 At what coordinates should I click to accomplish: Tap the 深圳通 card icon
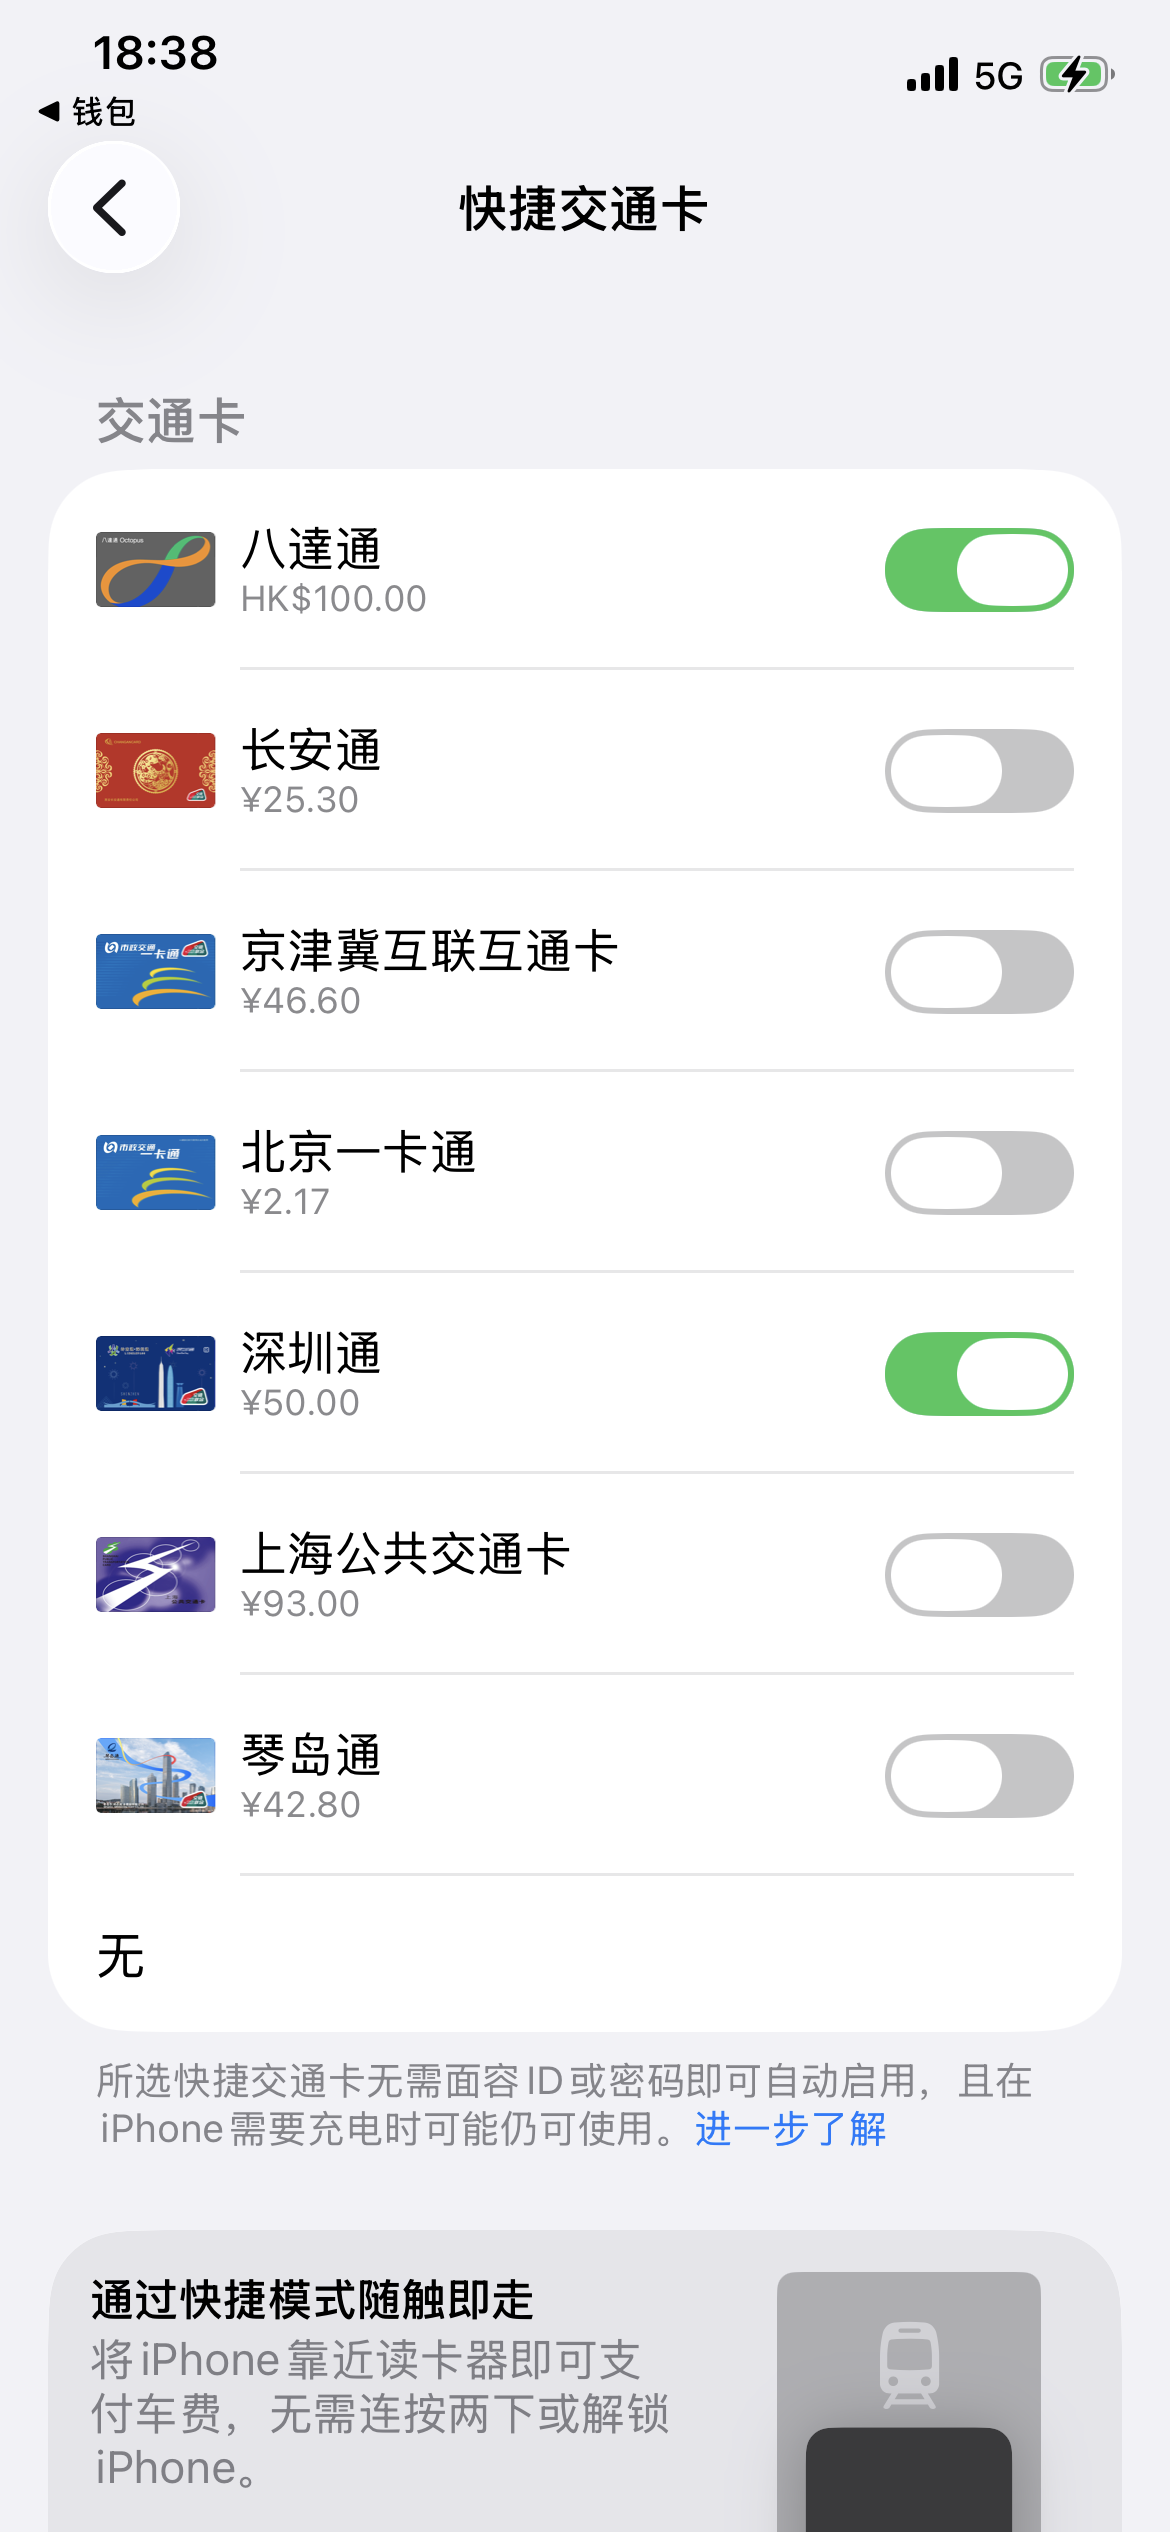[155, 1374]
